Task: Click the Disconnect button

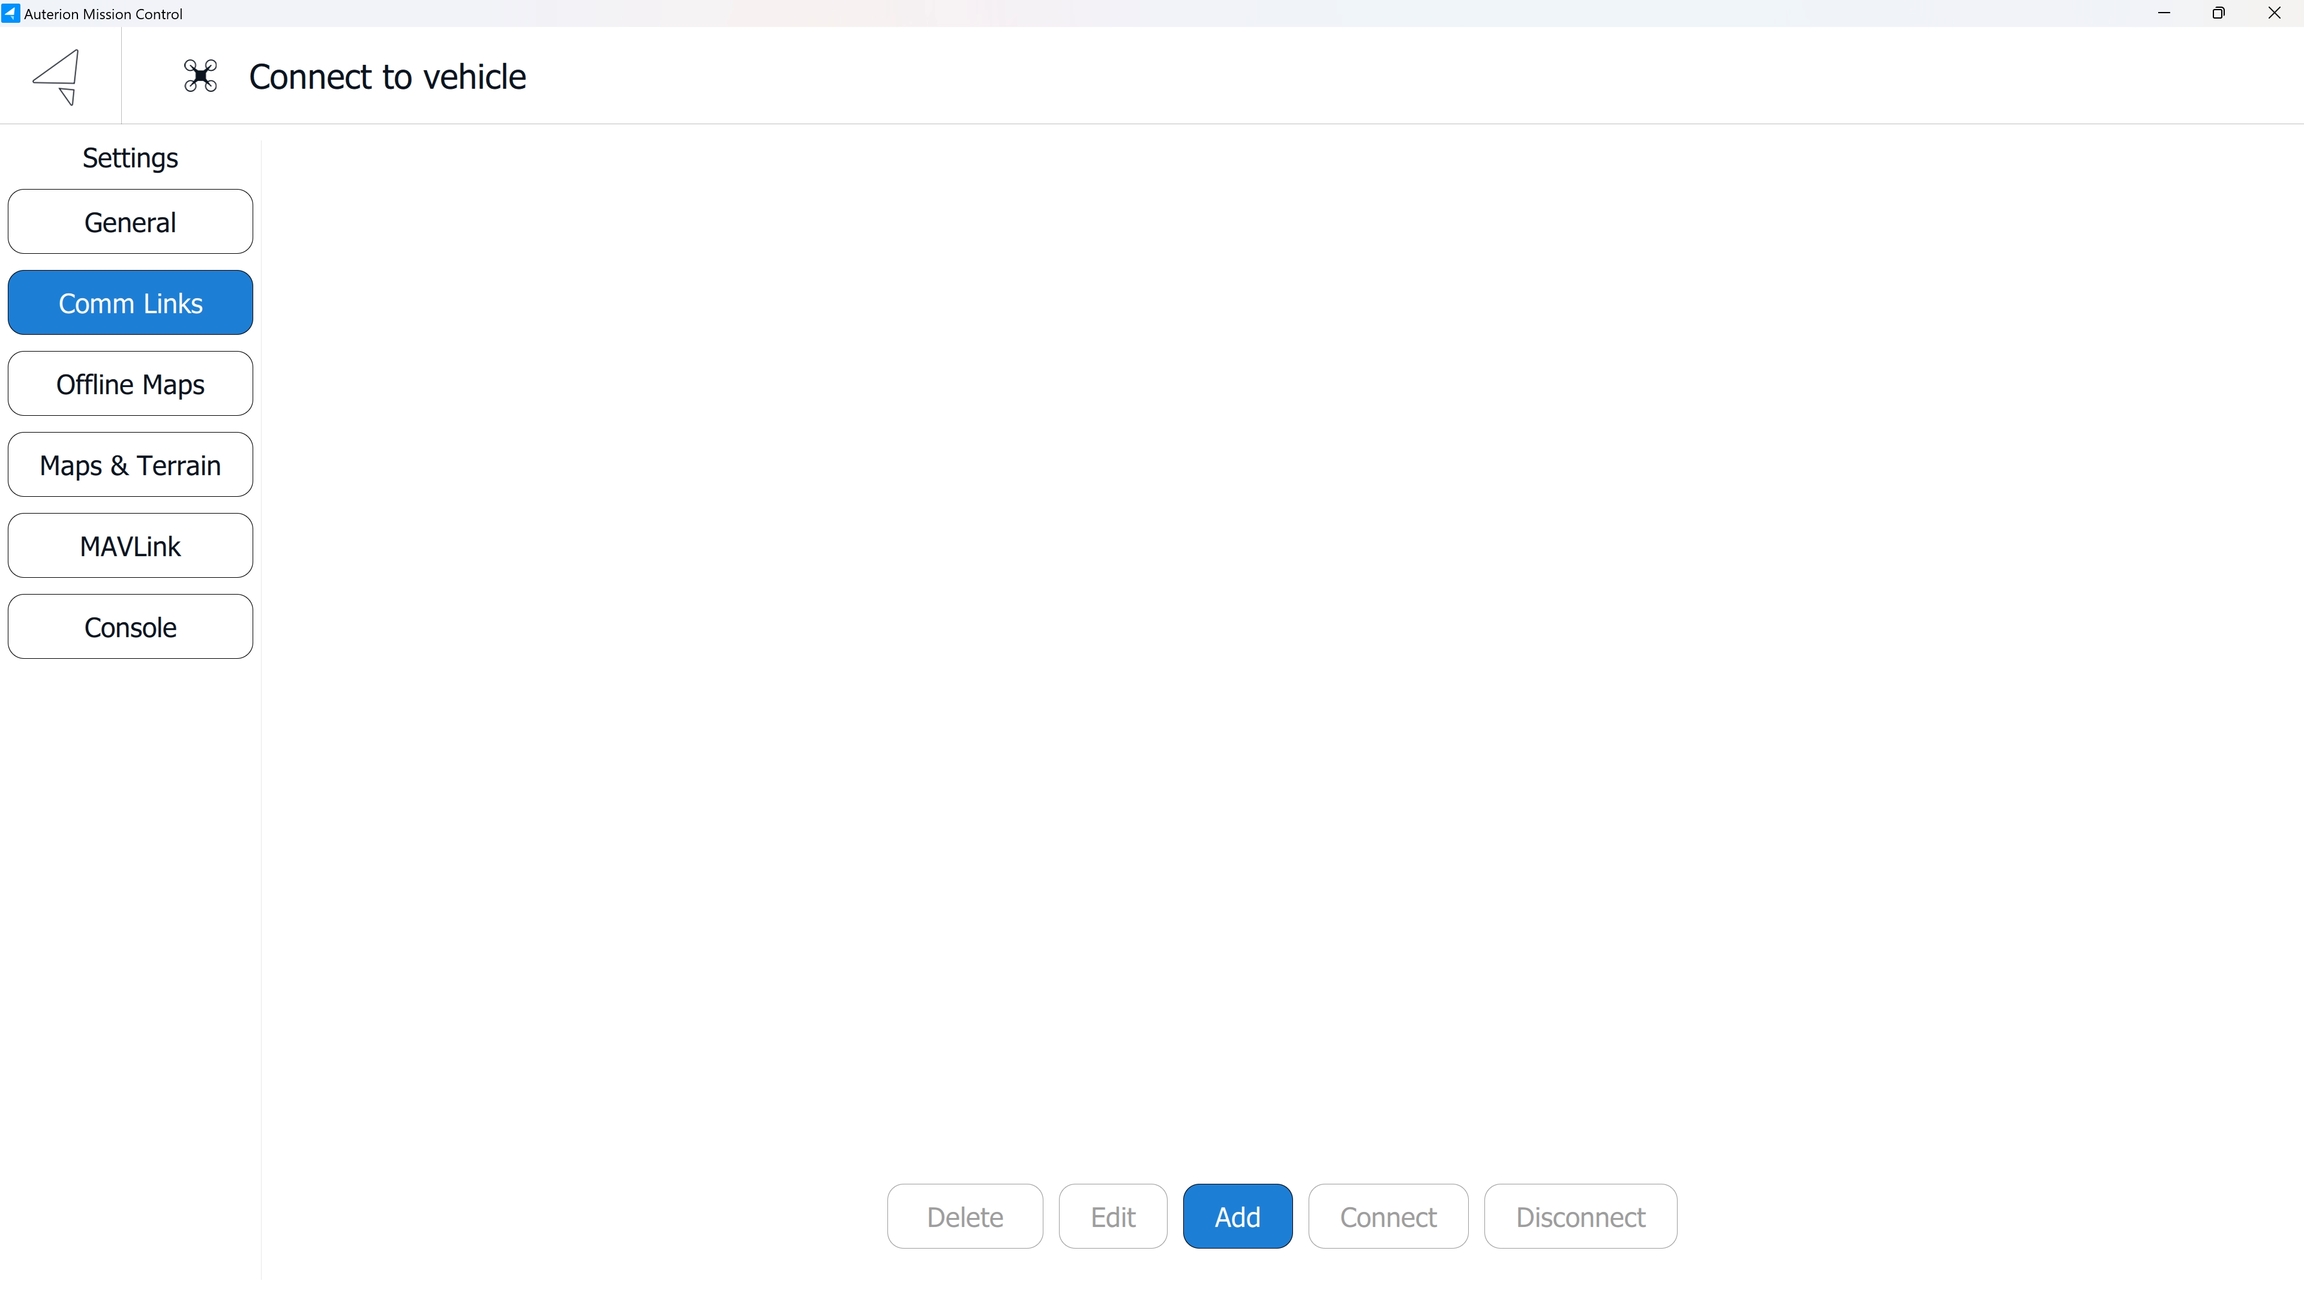Action: click(x=1580, y=1217)
